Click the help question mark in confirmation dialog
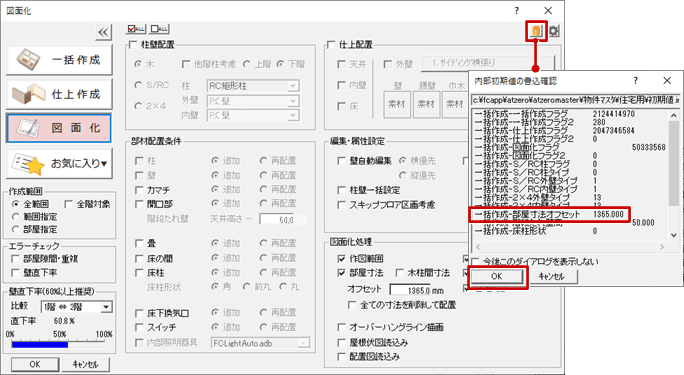The height and width of the screenshot is (375, 684). [636, 81]
